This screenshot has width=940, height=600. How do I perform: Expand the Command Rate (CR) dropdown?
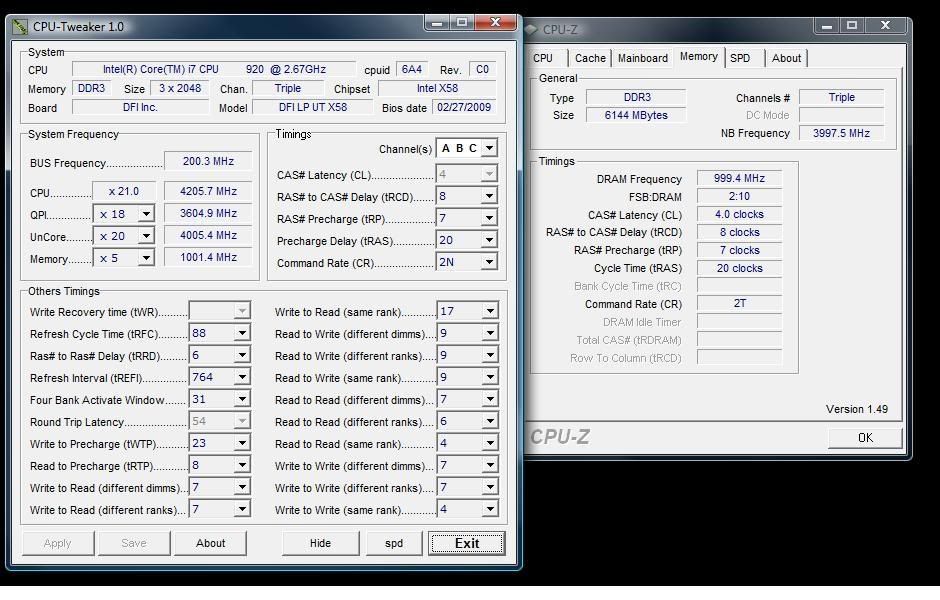coord(489,262)
